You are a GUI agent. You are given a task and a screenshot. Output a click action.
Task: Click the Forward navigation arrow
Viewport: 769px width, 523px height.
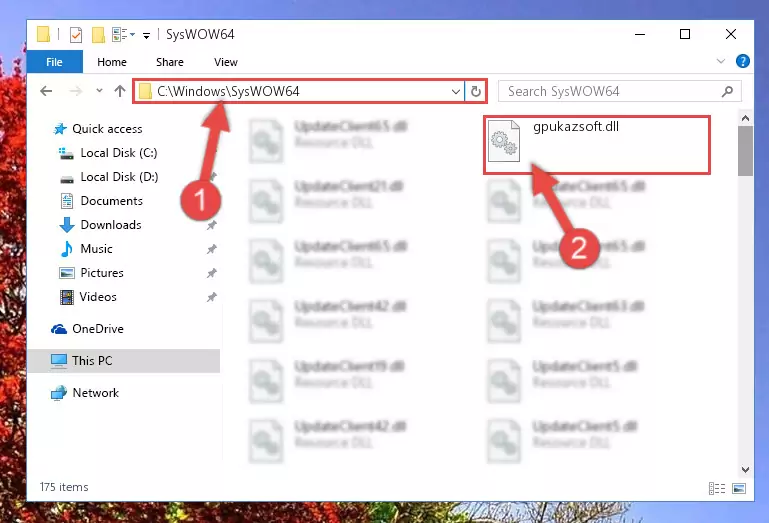pyautogui.click(x=76, y=91)
